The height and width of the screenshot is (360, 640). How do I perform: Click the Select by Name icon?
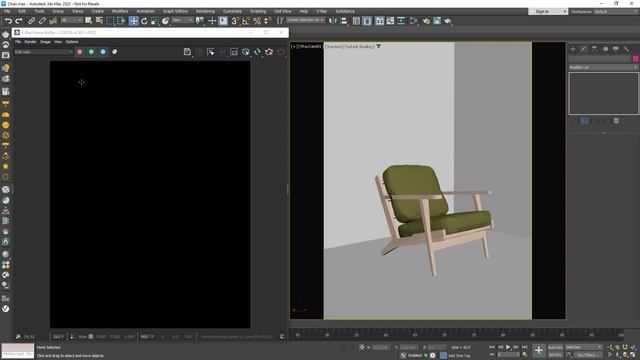pyautogui.click(x=99, y=21)
